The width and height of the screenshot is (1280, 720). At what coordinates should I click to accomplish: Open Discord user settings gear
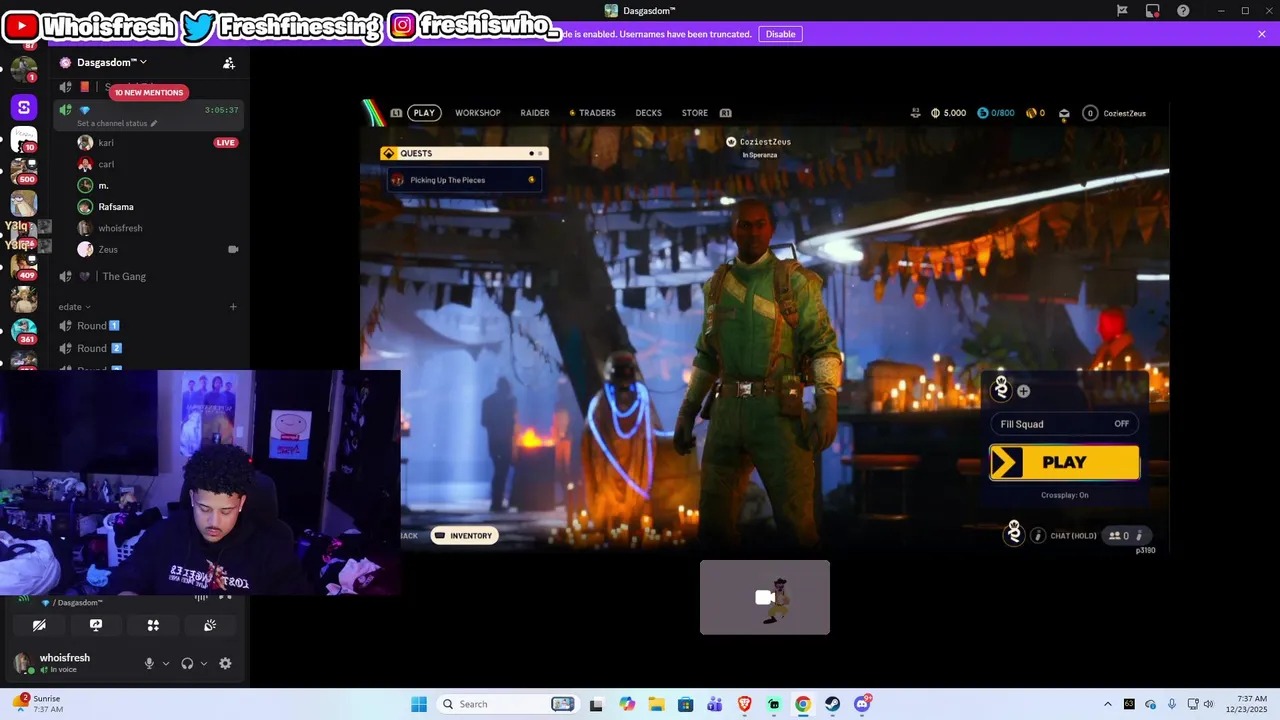pyautogui.click(x=225, y=663)
